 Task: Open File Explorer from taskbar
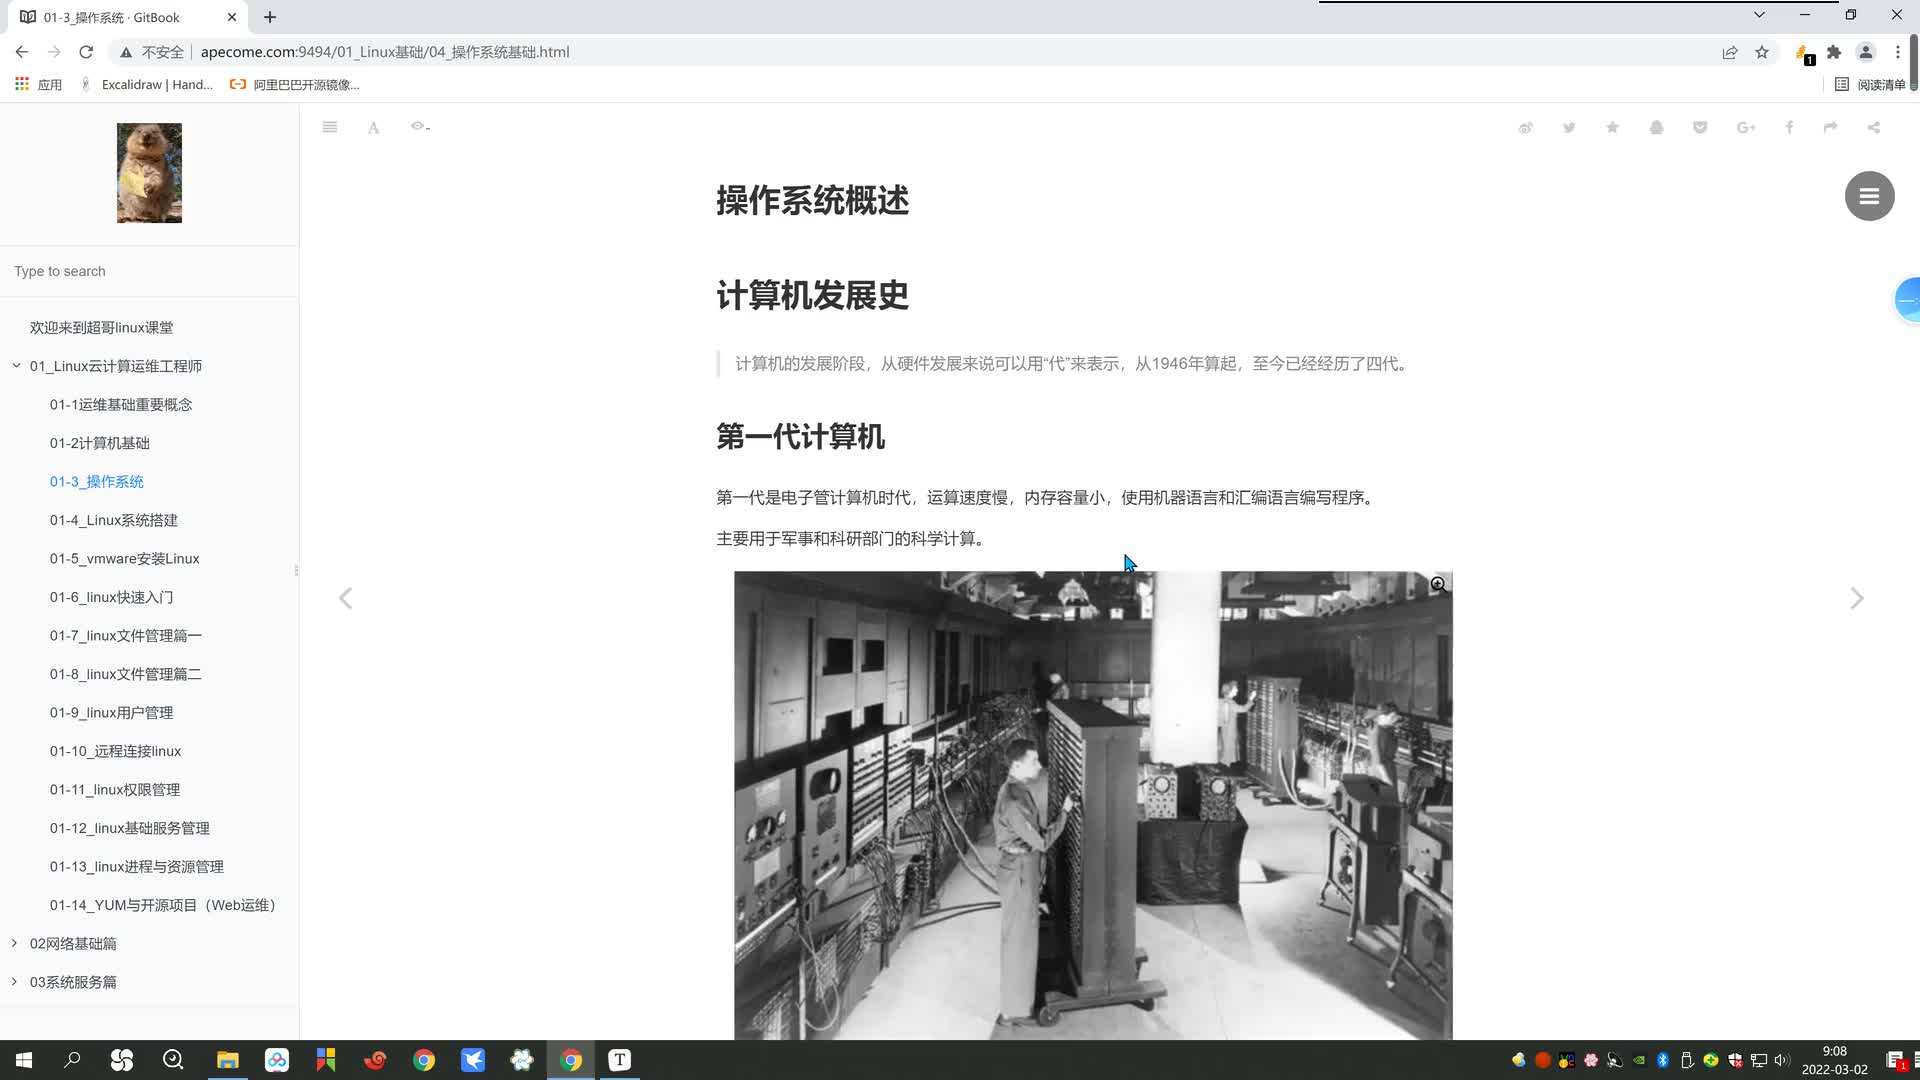click(x=228, y=1060)
